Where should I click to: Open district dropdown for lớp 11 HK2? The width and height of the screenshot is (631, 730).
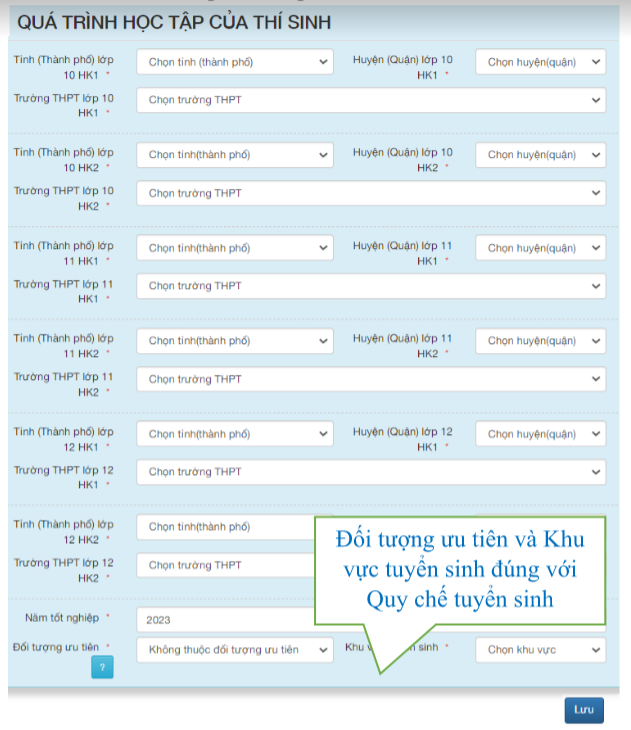(541, 341)
